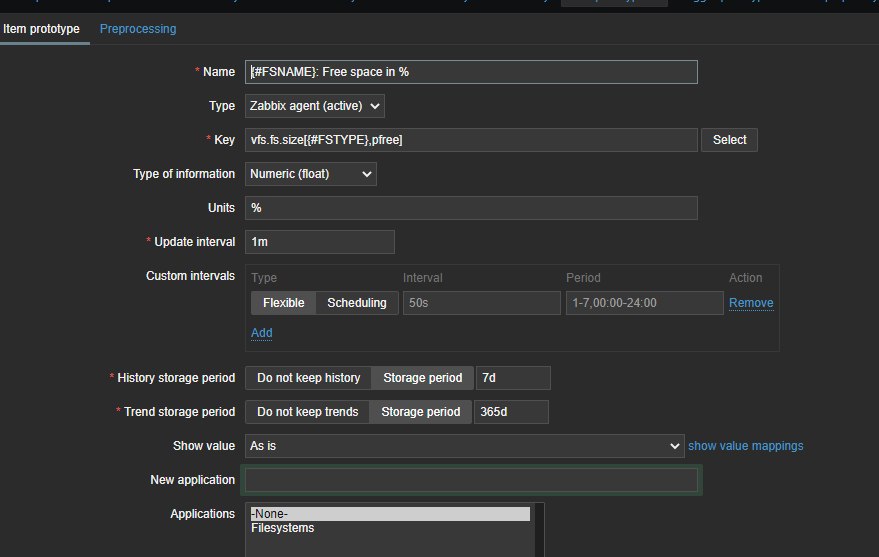Viewport: 879px width, 557px height.
Task: Click trend storage value field 365d
Action: (511, 412)
